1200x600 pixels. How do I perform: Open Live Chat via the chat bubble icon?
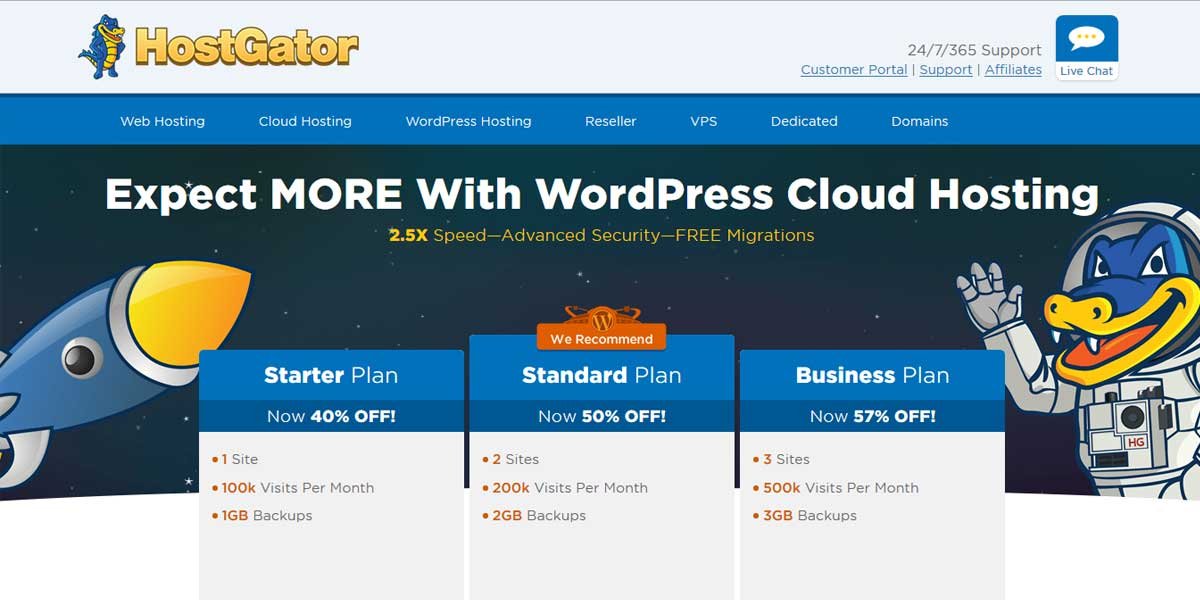tap(1086, 38)
